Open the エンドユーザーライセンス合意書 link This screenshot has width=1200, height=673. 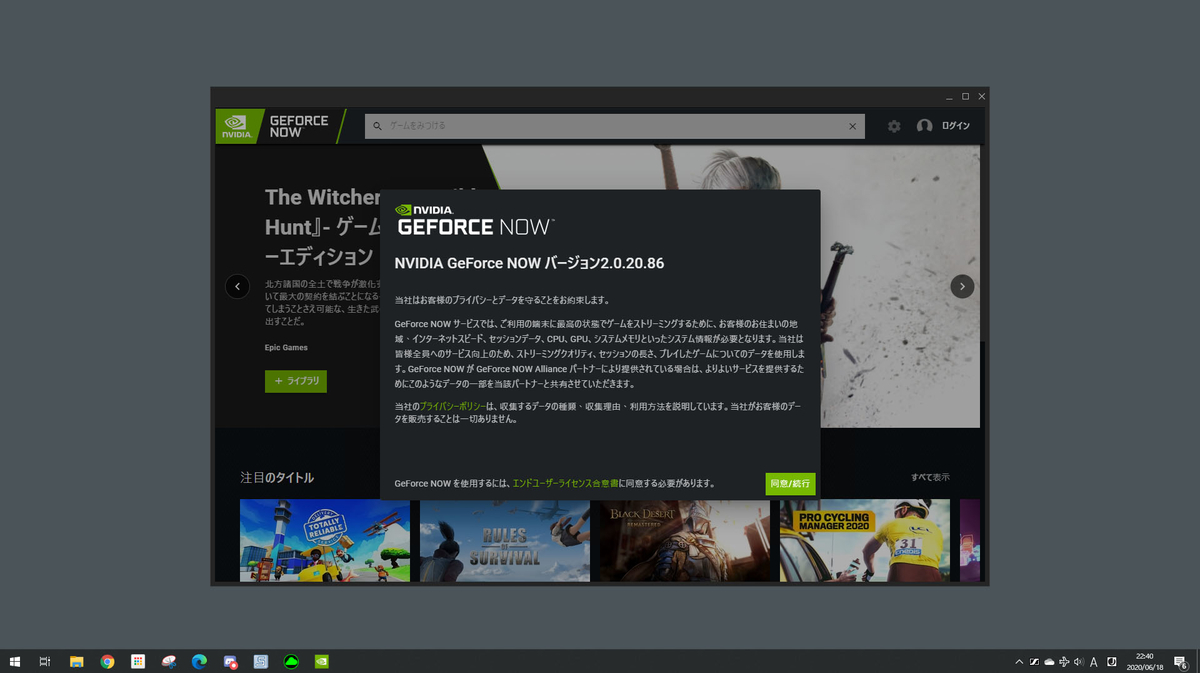(565, 483)
